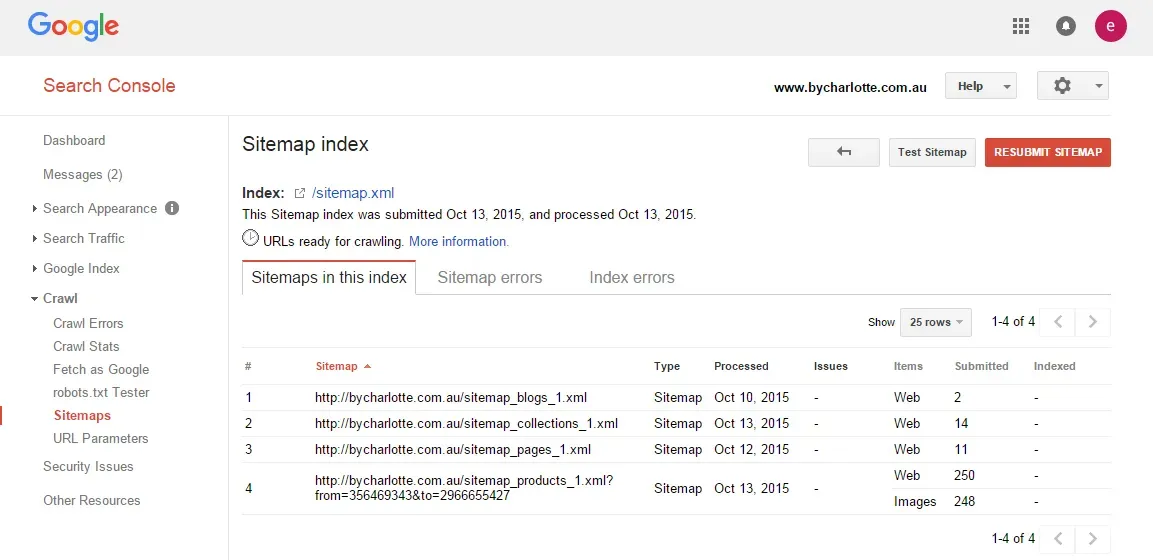Open the Google apps grid icon

[x=1021, y=27]
